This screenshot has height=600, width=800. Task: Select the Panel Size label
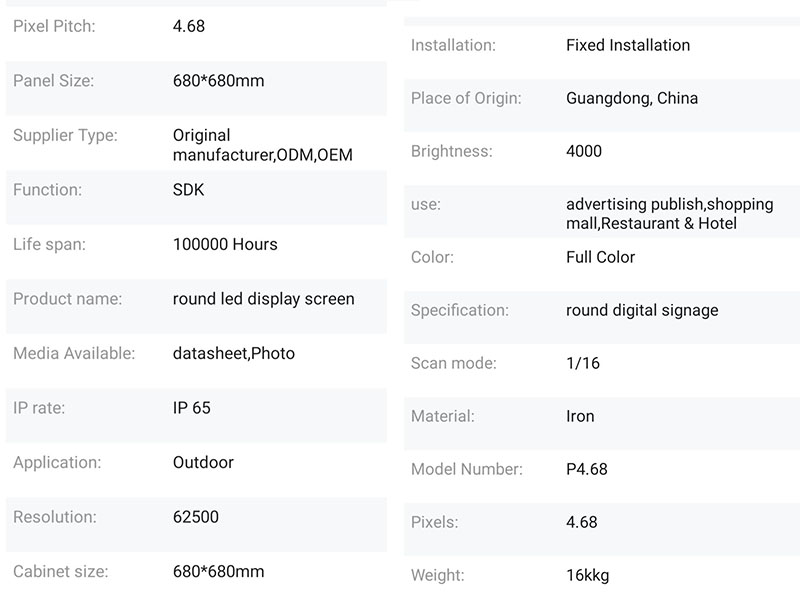53,81
